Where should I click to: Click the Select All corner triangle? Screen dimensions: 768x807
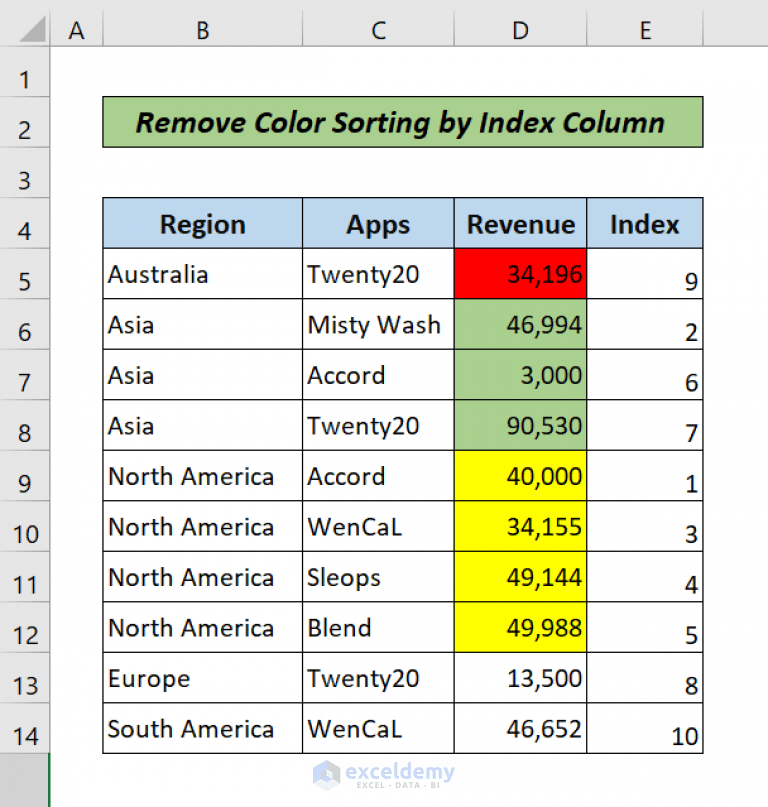coord(32,29)
